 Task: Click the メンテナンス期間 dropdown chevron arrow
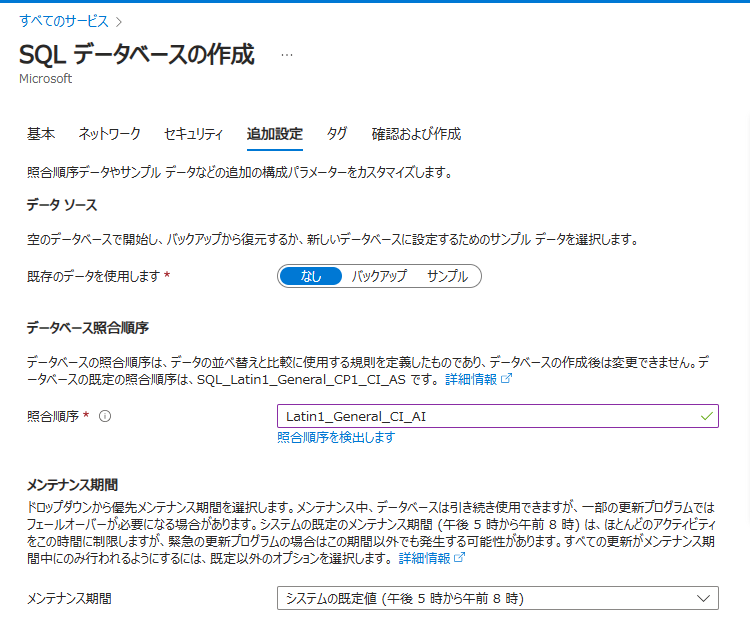(x=703, y=599)
